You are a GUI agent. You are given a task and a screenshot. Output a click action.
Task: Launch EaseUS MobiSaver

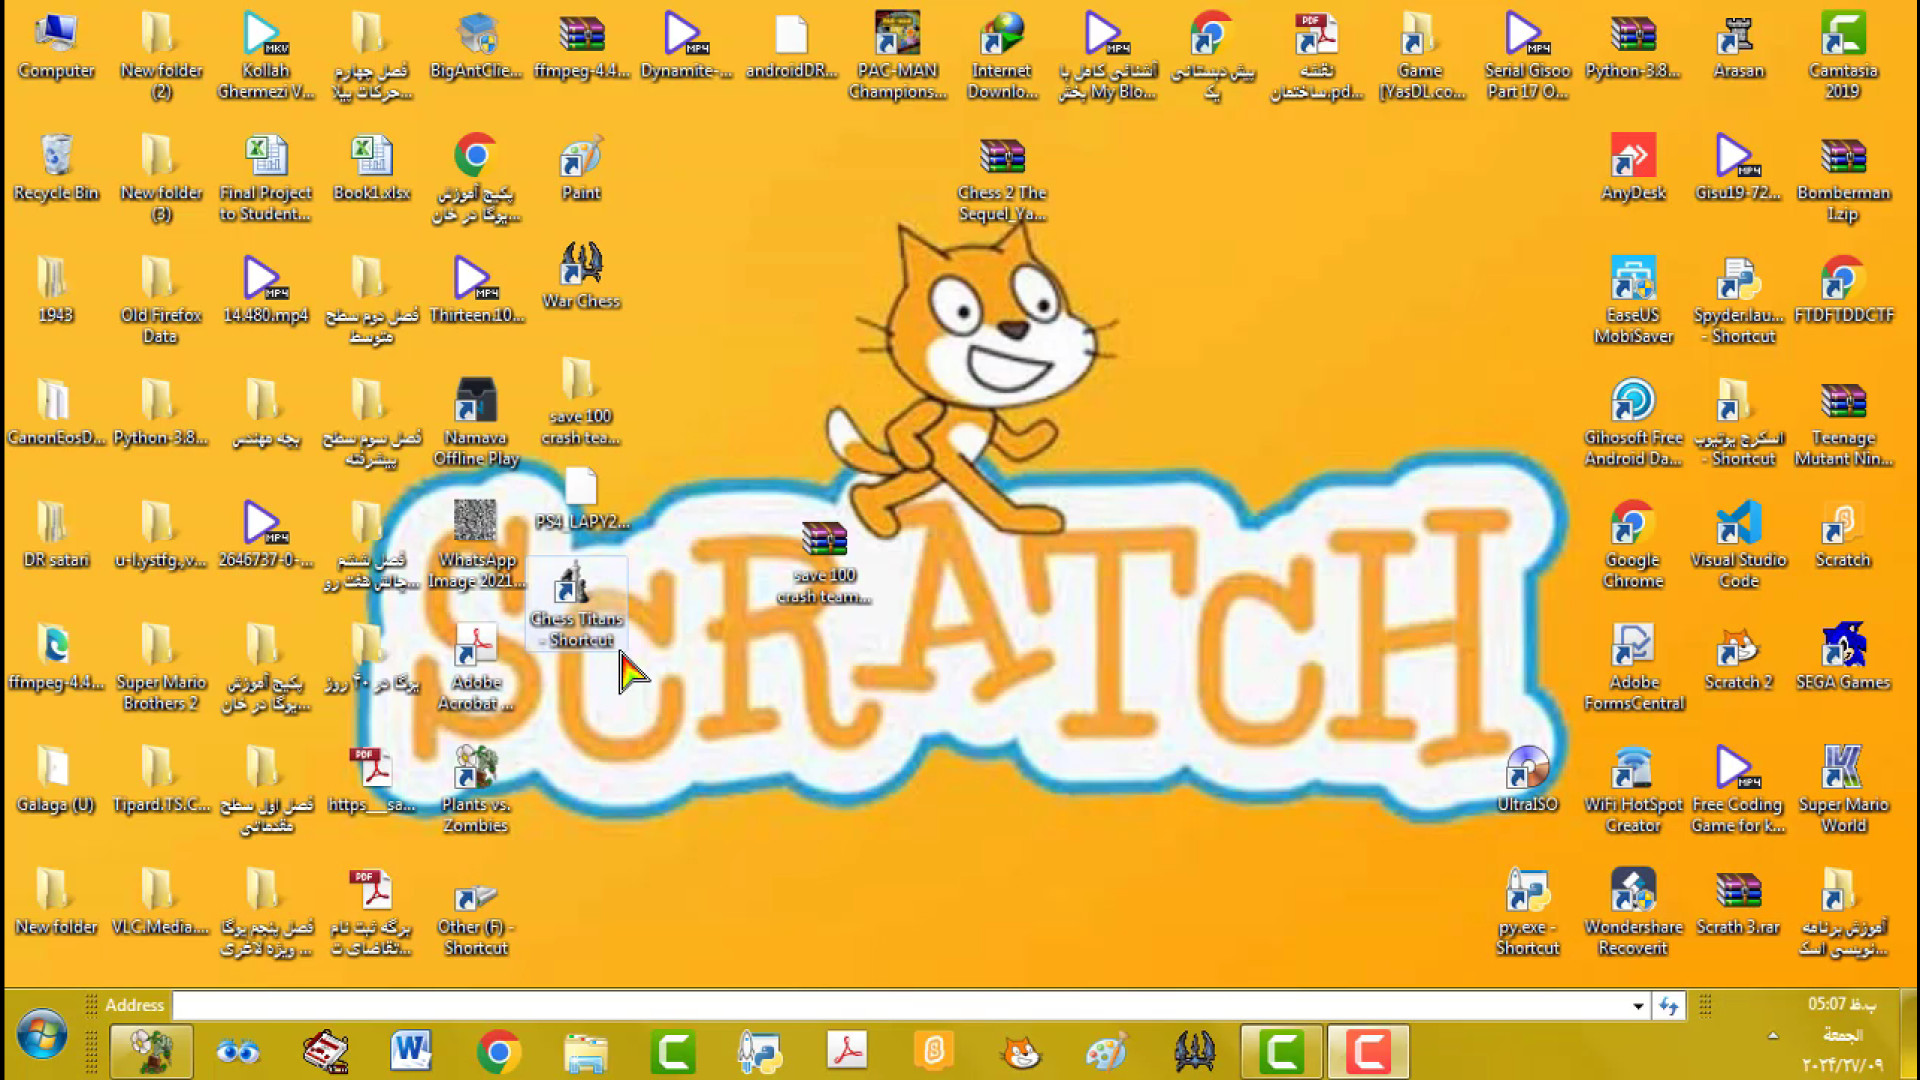[1633, 301]
